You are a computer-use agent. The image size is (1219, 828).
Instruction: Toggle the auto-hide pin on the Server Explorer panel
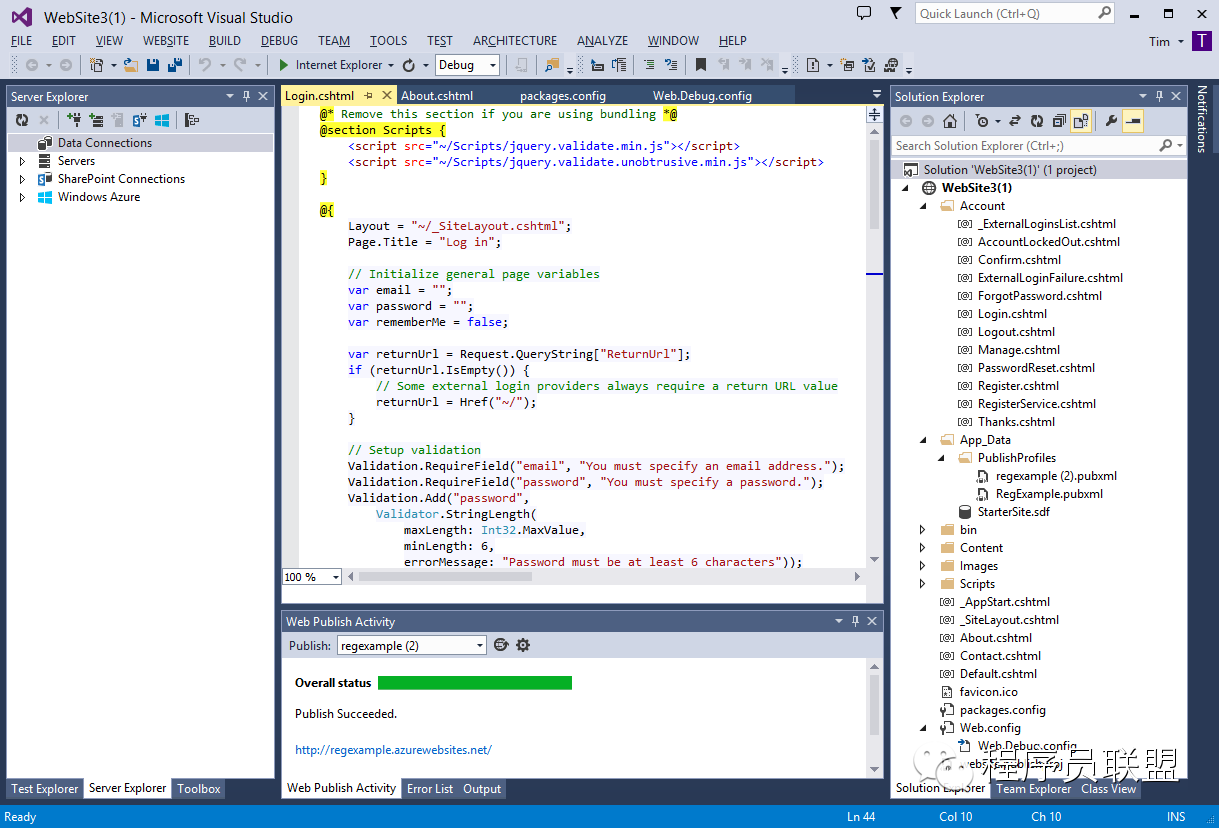246,96
